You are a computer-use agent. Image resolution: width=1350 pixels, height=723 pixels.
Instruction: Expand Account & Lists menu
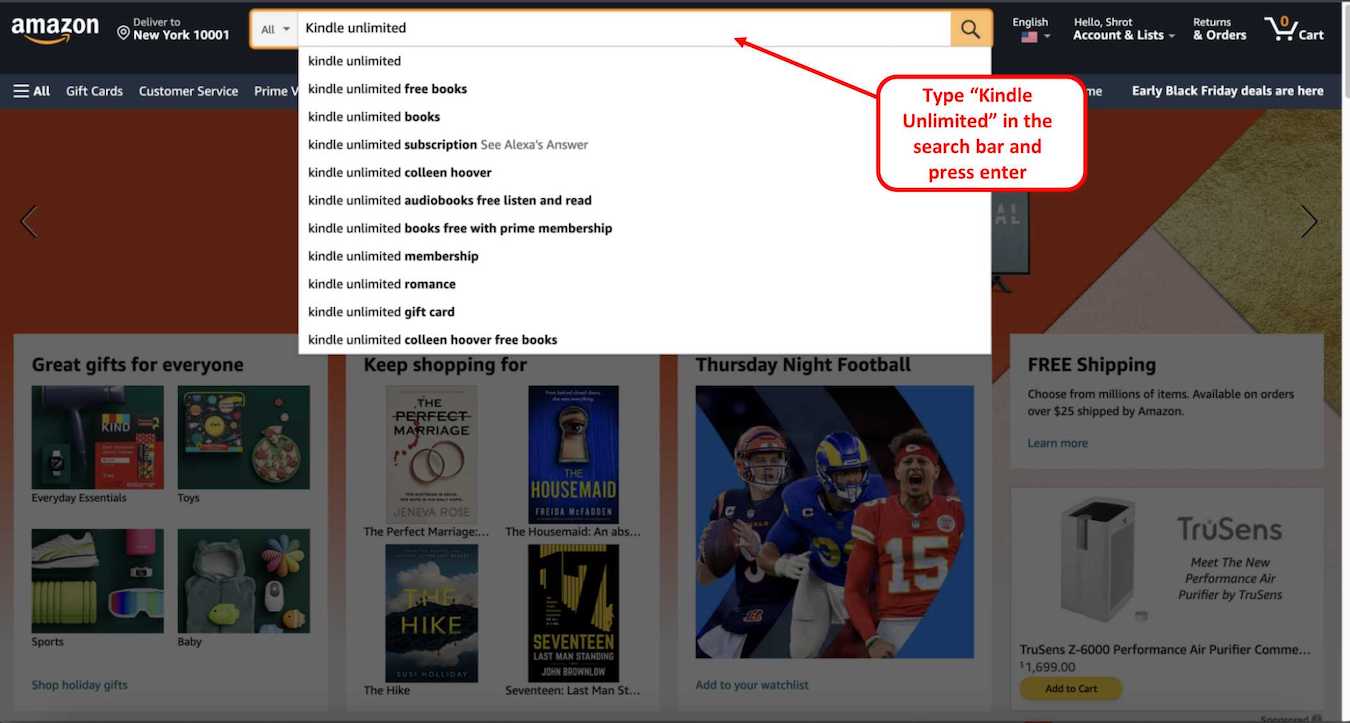(x=1124, y=29)
